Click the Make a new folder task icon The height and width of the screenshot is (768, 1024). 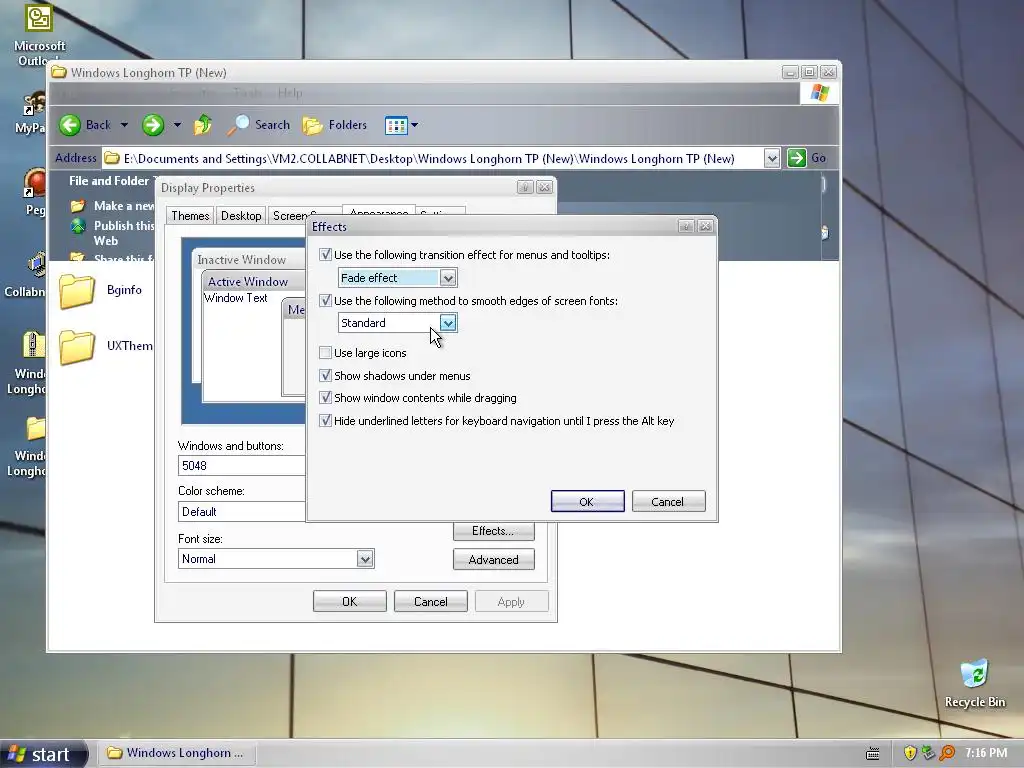click(78, 206)
